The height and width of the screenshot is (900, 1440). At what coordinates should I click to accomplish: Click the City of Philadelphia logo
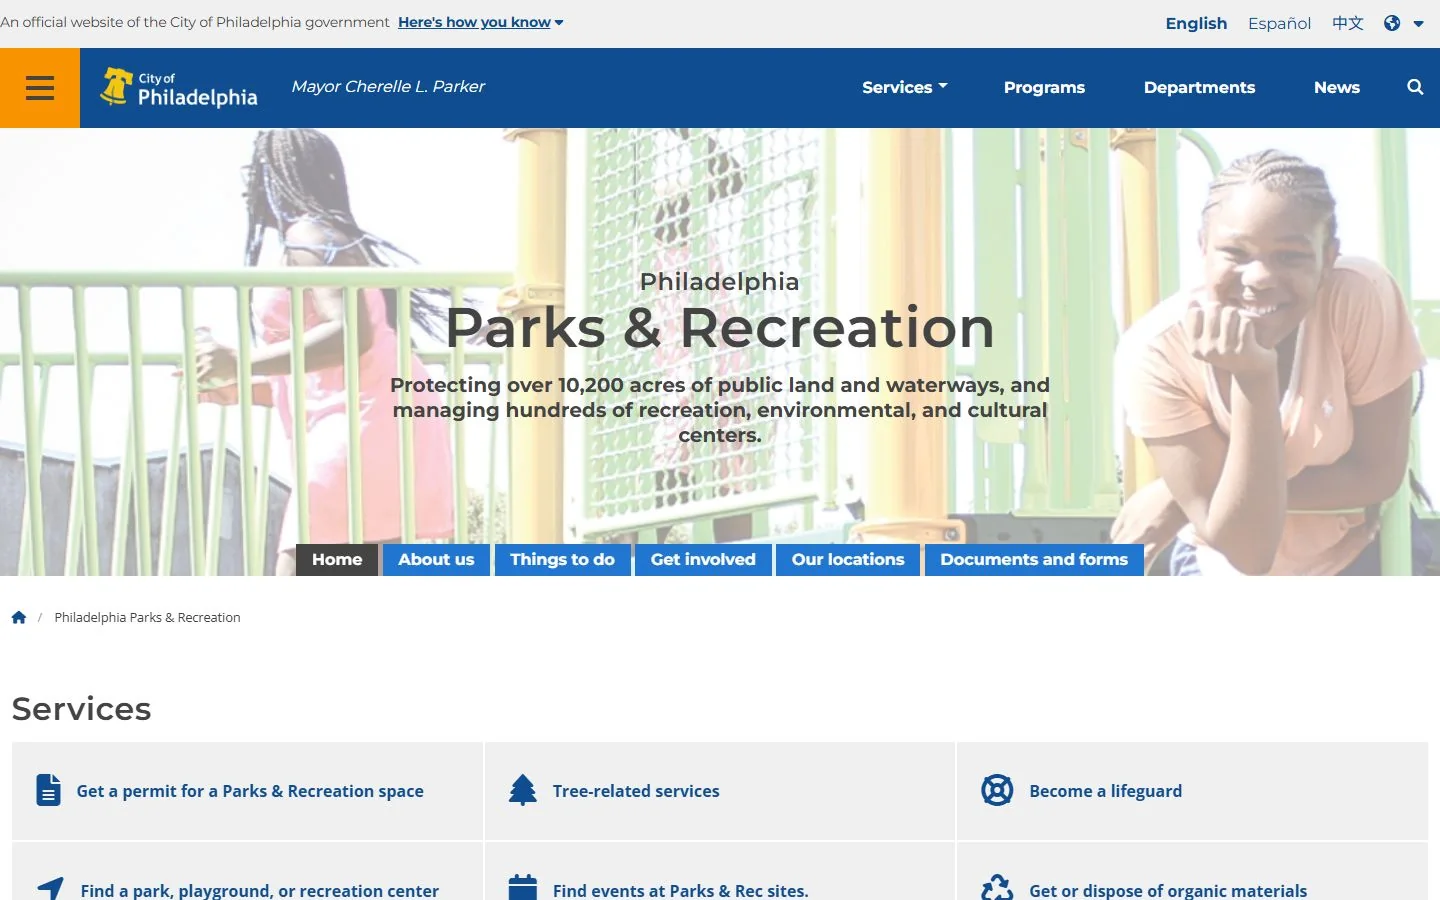179,88
